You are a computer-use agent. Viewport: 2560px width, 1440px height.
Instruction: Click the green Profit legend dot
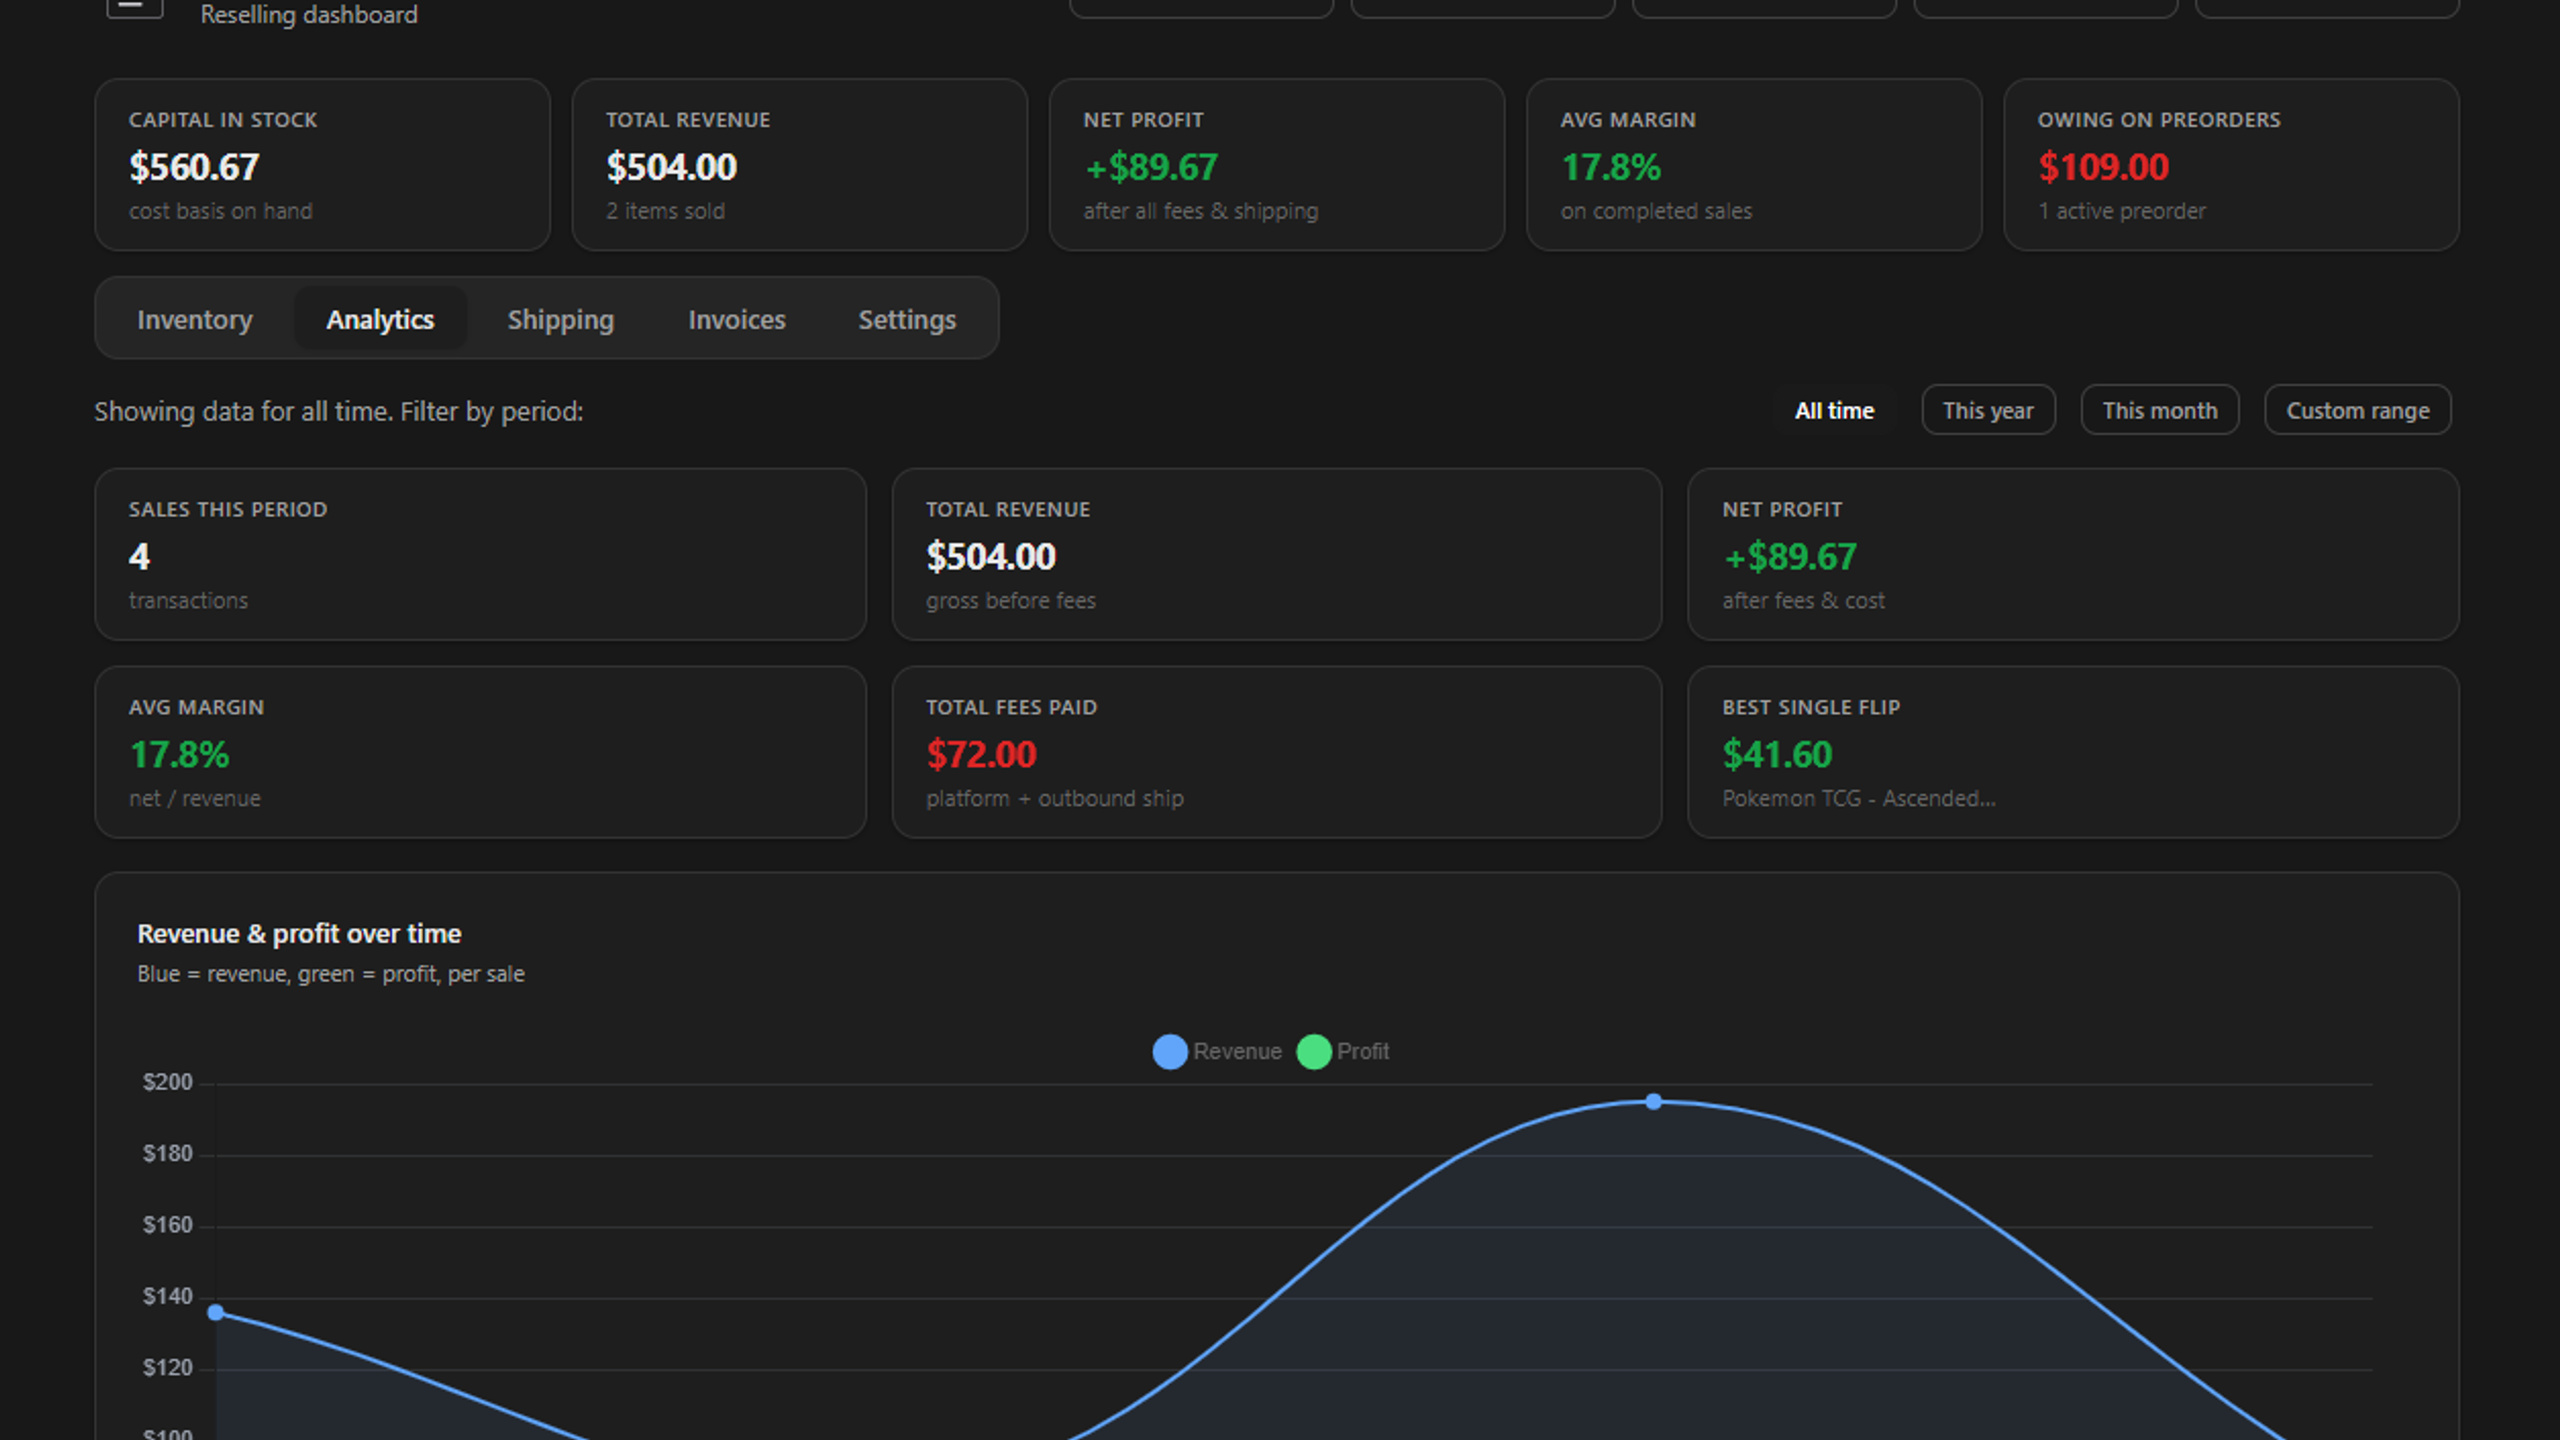[1314, 1051]
